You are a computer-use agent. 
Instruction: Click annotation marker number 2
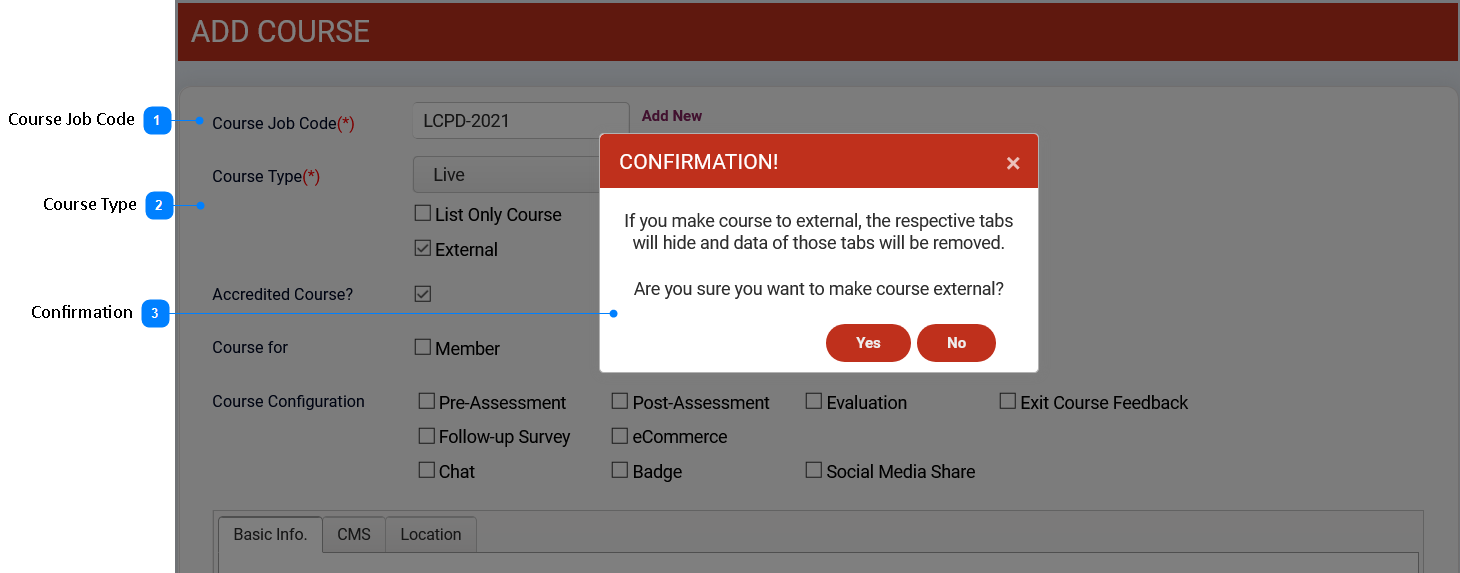coord(159,206)
